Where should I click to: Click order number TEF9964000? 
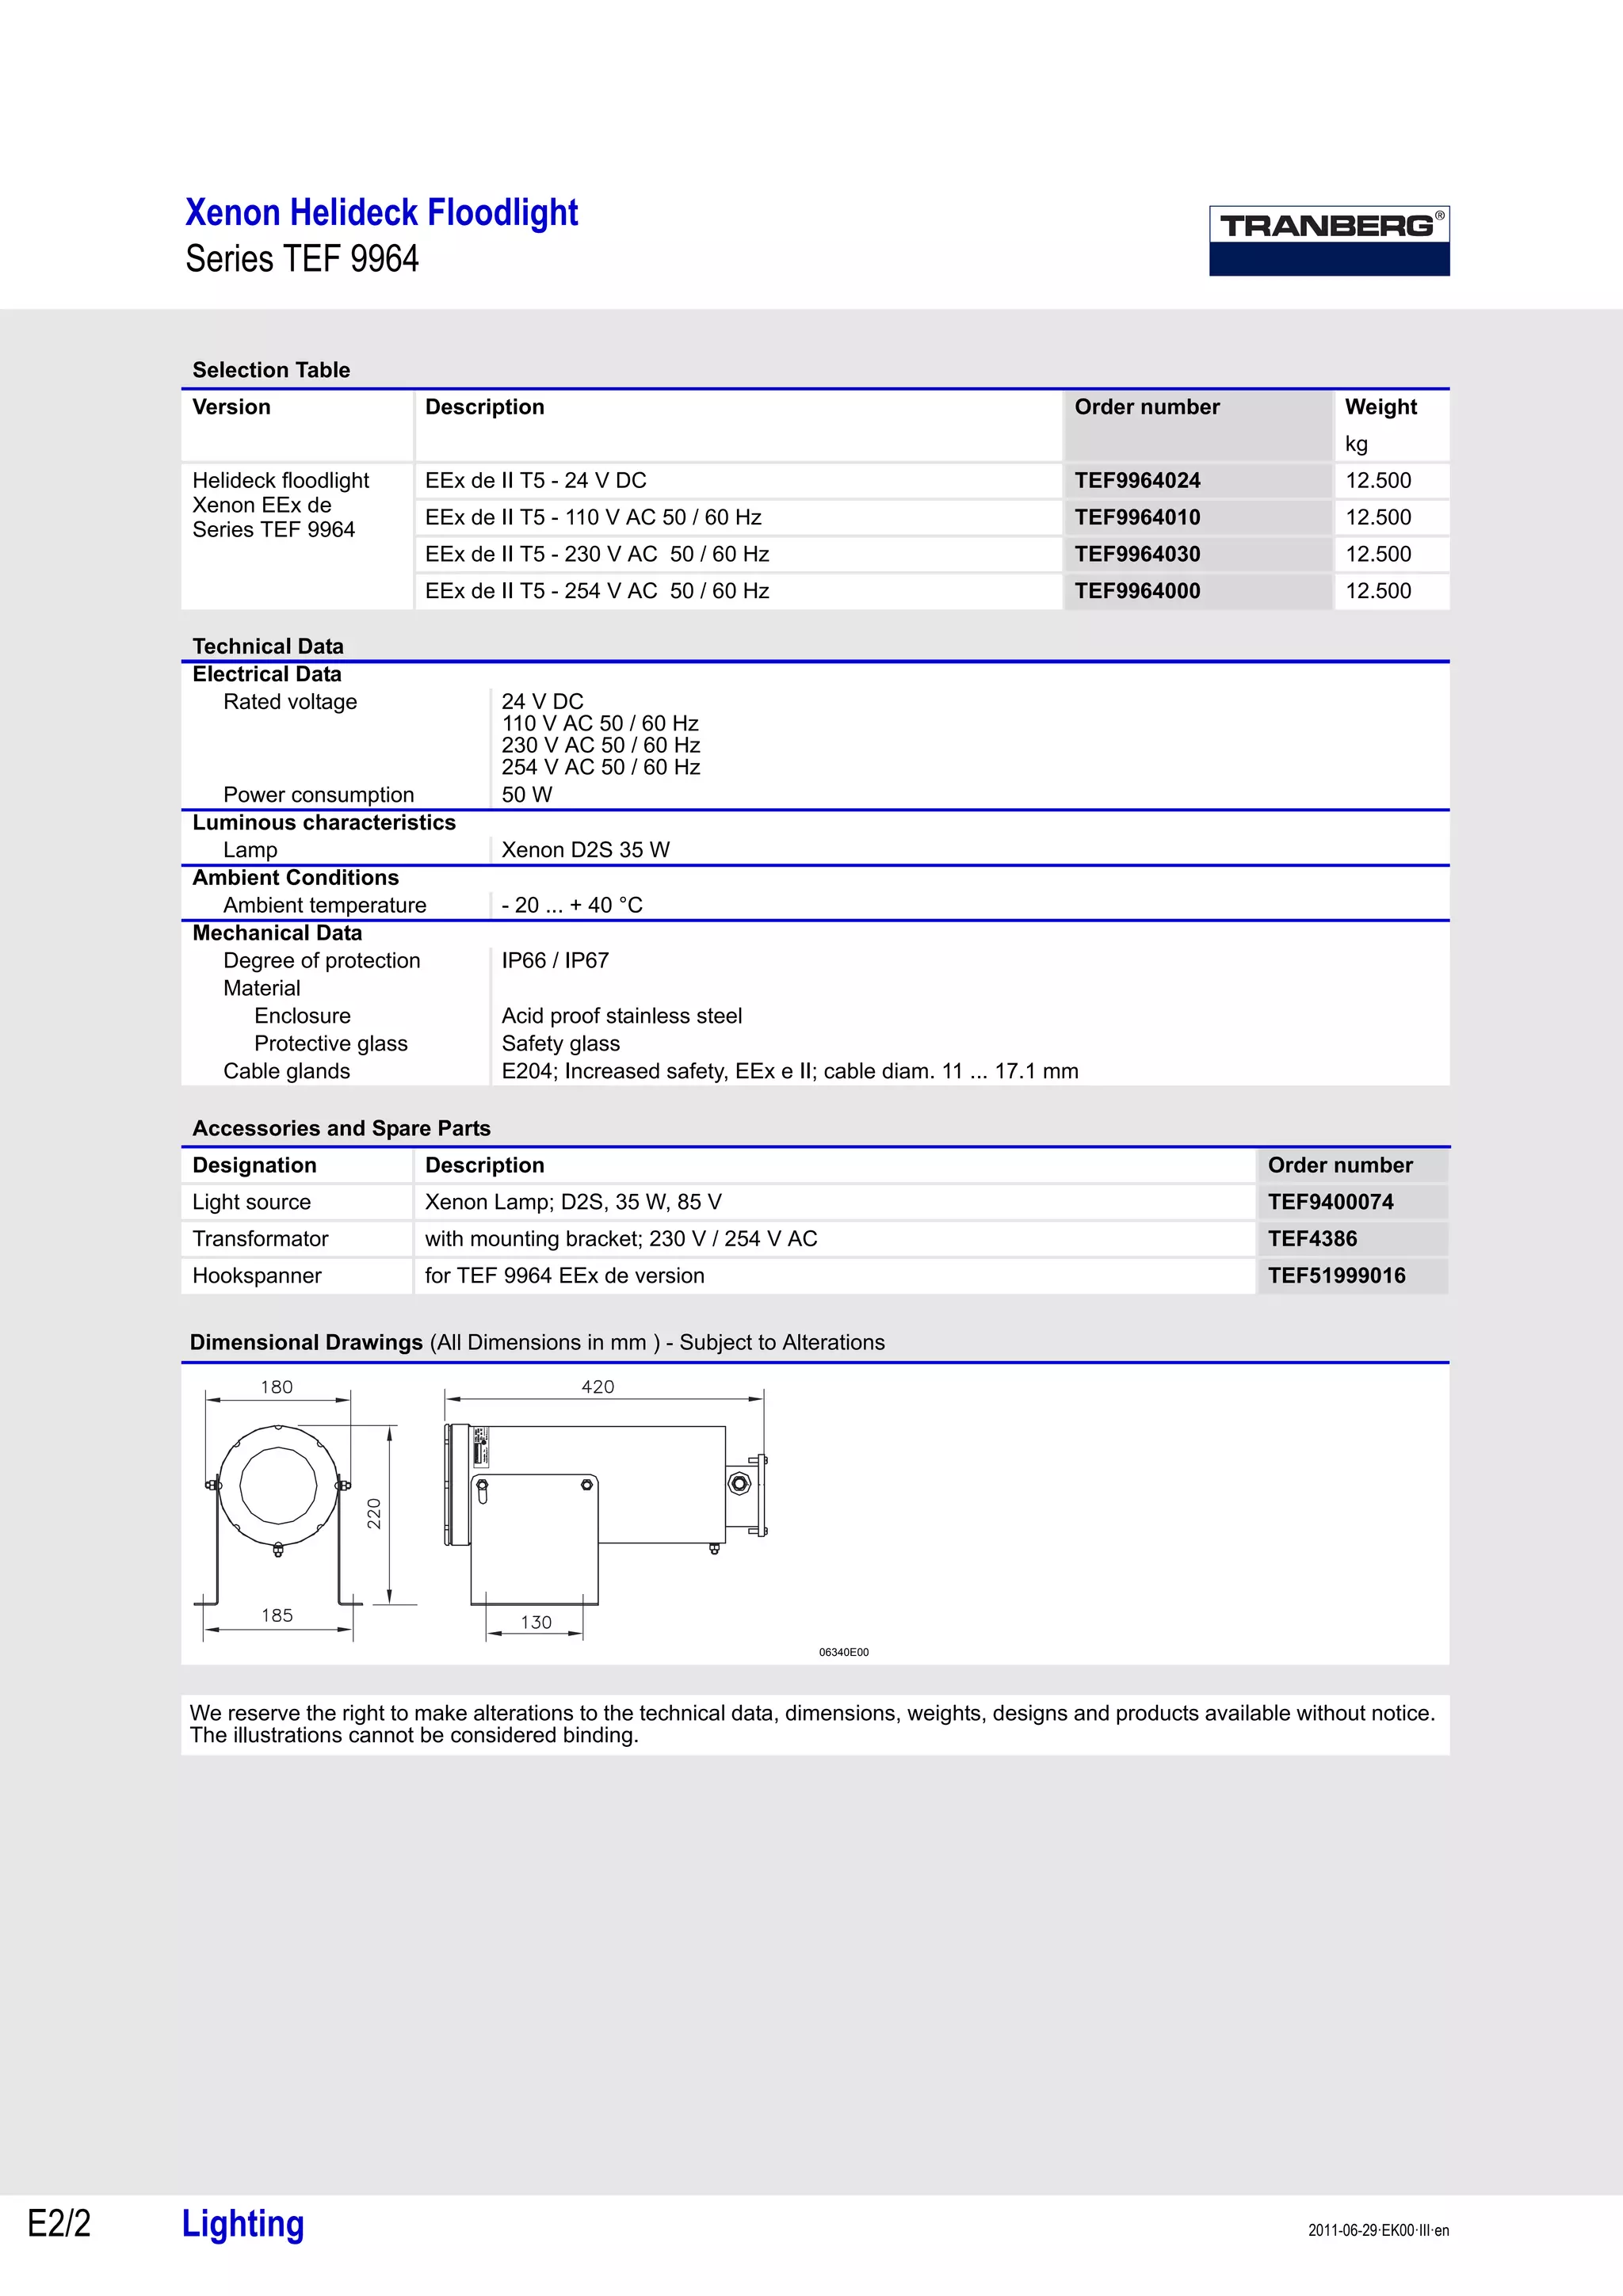(1137, 591)
